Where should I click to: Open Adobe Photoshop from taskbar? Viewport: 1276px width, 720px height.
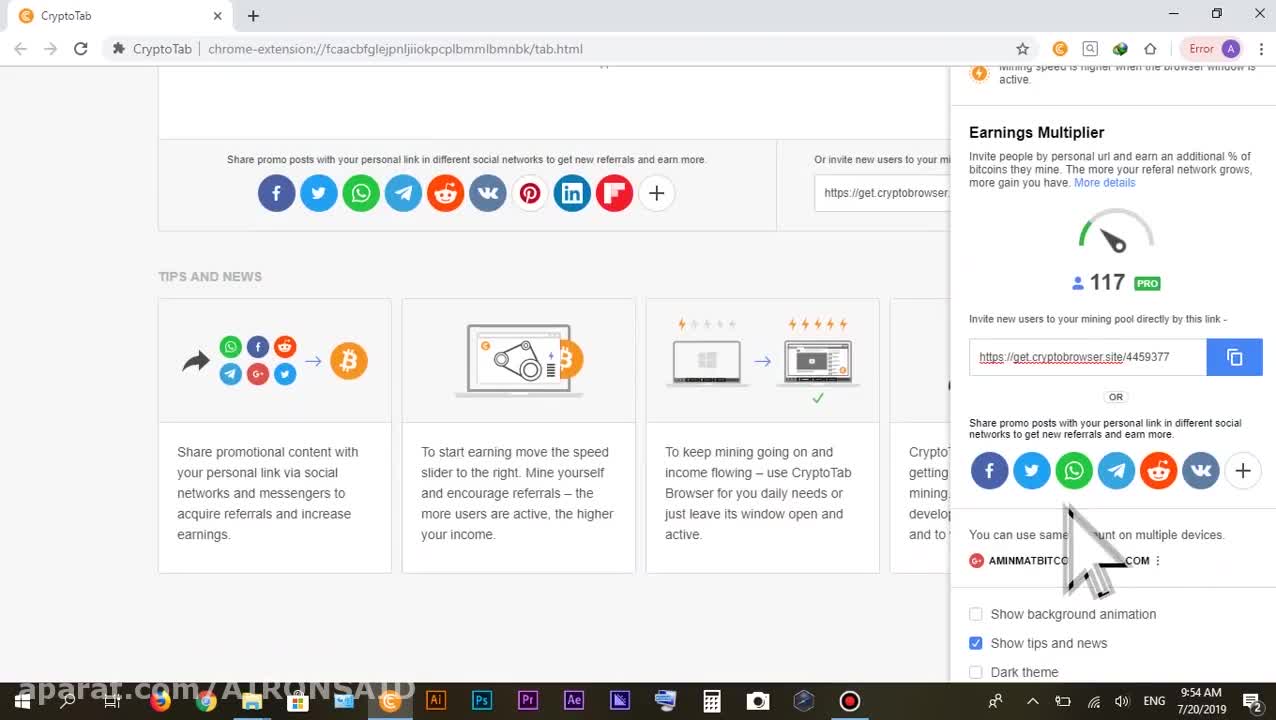[482, 700]
